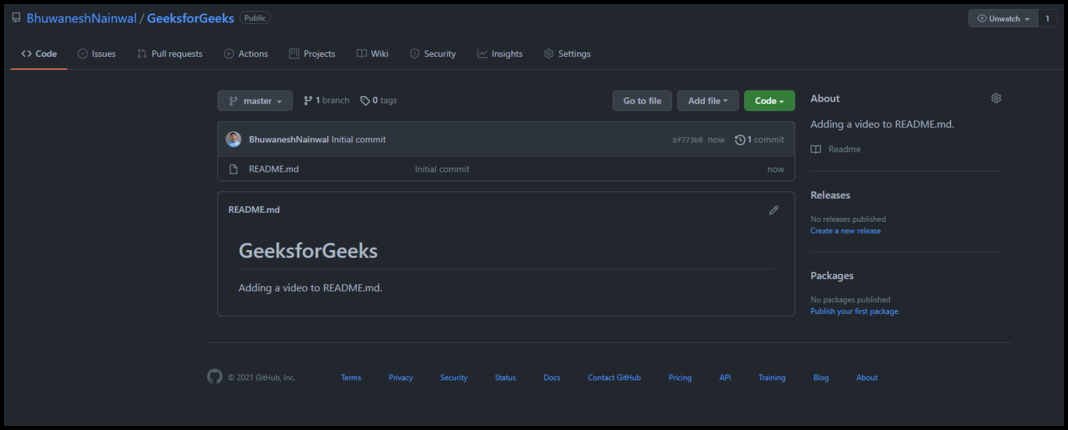Go to the Settings tab

(567, 54)
